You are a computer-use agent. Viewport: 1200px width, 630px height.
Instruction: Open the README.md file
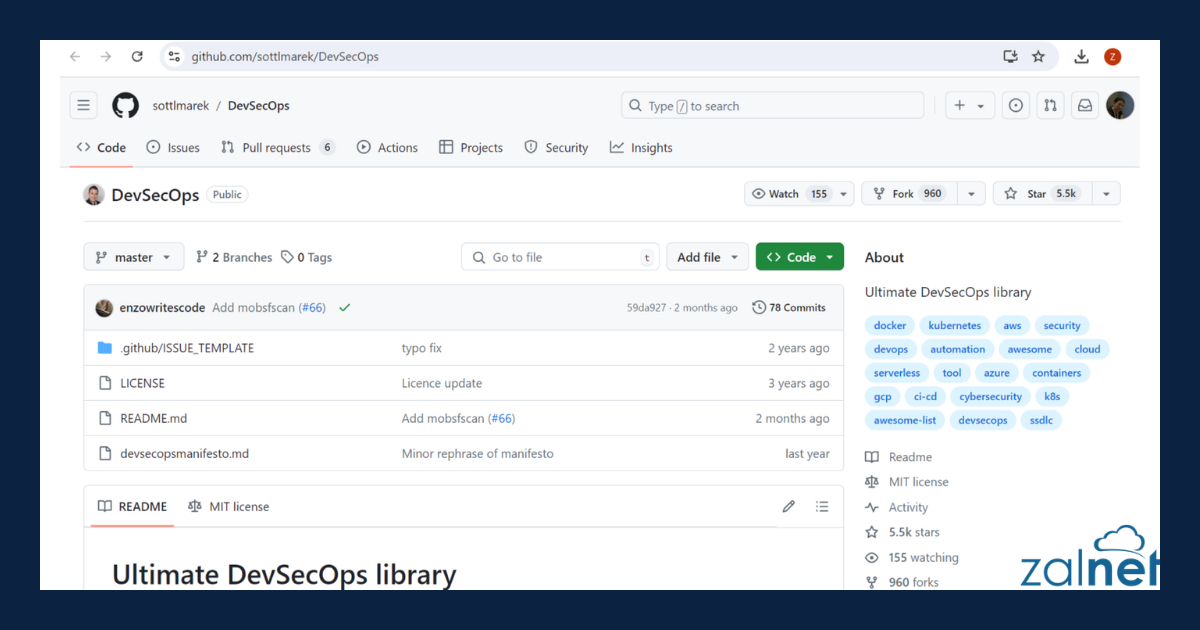[153, 418]
